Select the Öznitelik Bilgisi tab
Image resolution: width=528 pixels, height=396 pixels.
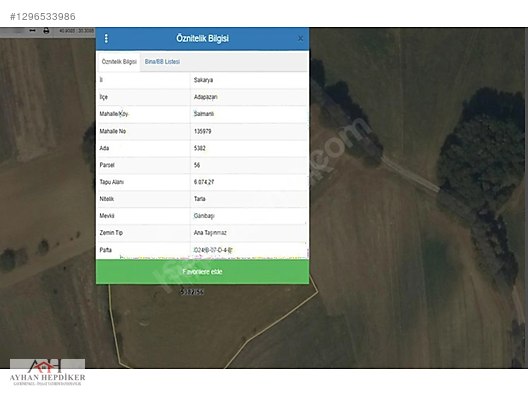click(x=119, y=62)
